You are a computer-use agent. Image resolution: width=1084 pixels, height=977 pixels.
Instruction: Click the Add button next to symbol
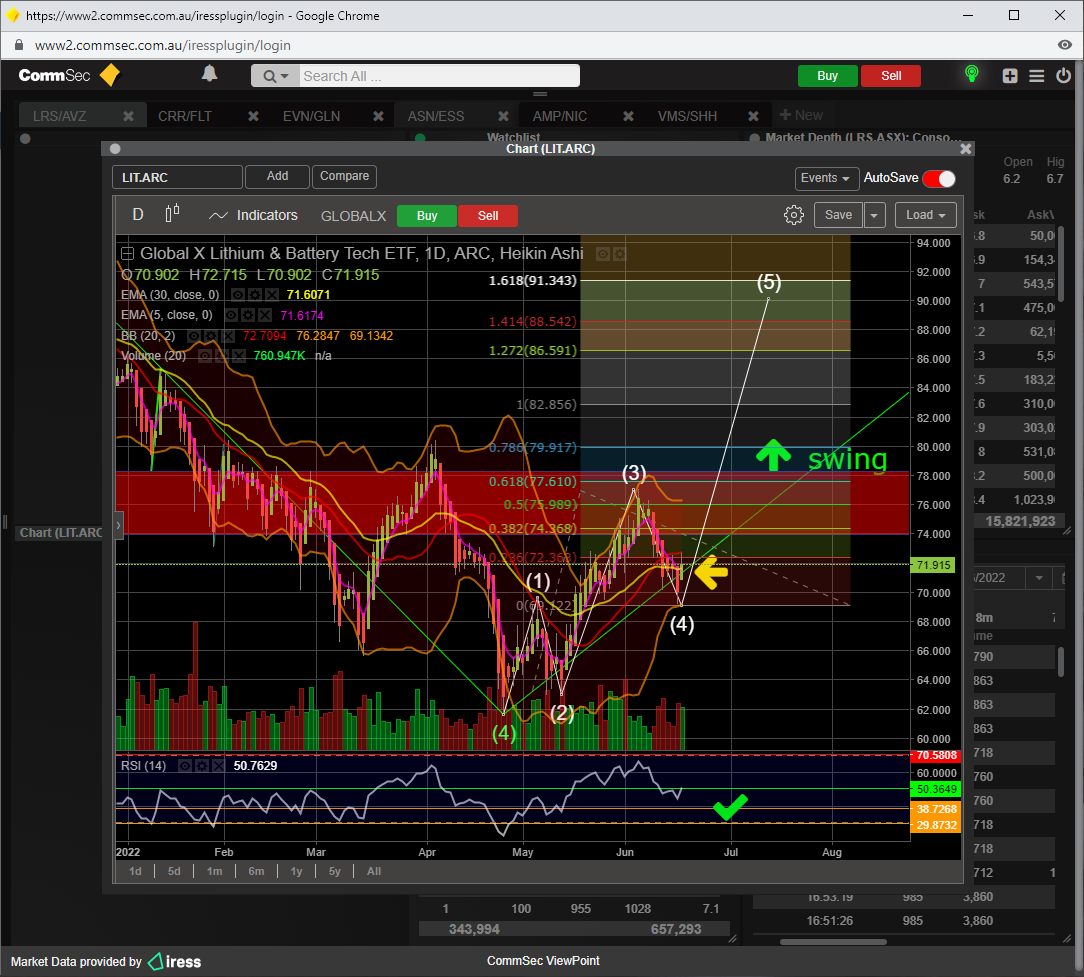pos(277,176)
